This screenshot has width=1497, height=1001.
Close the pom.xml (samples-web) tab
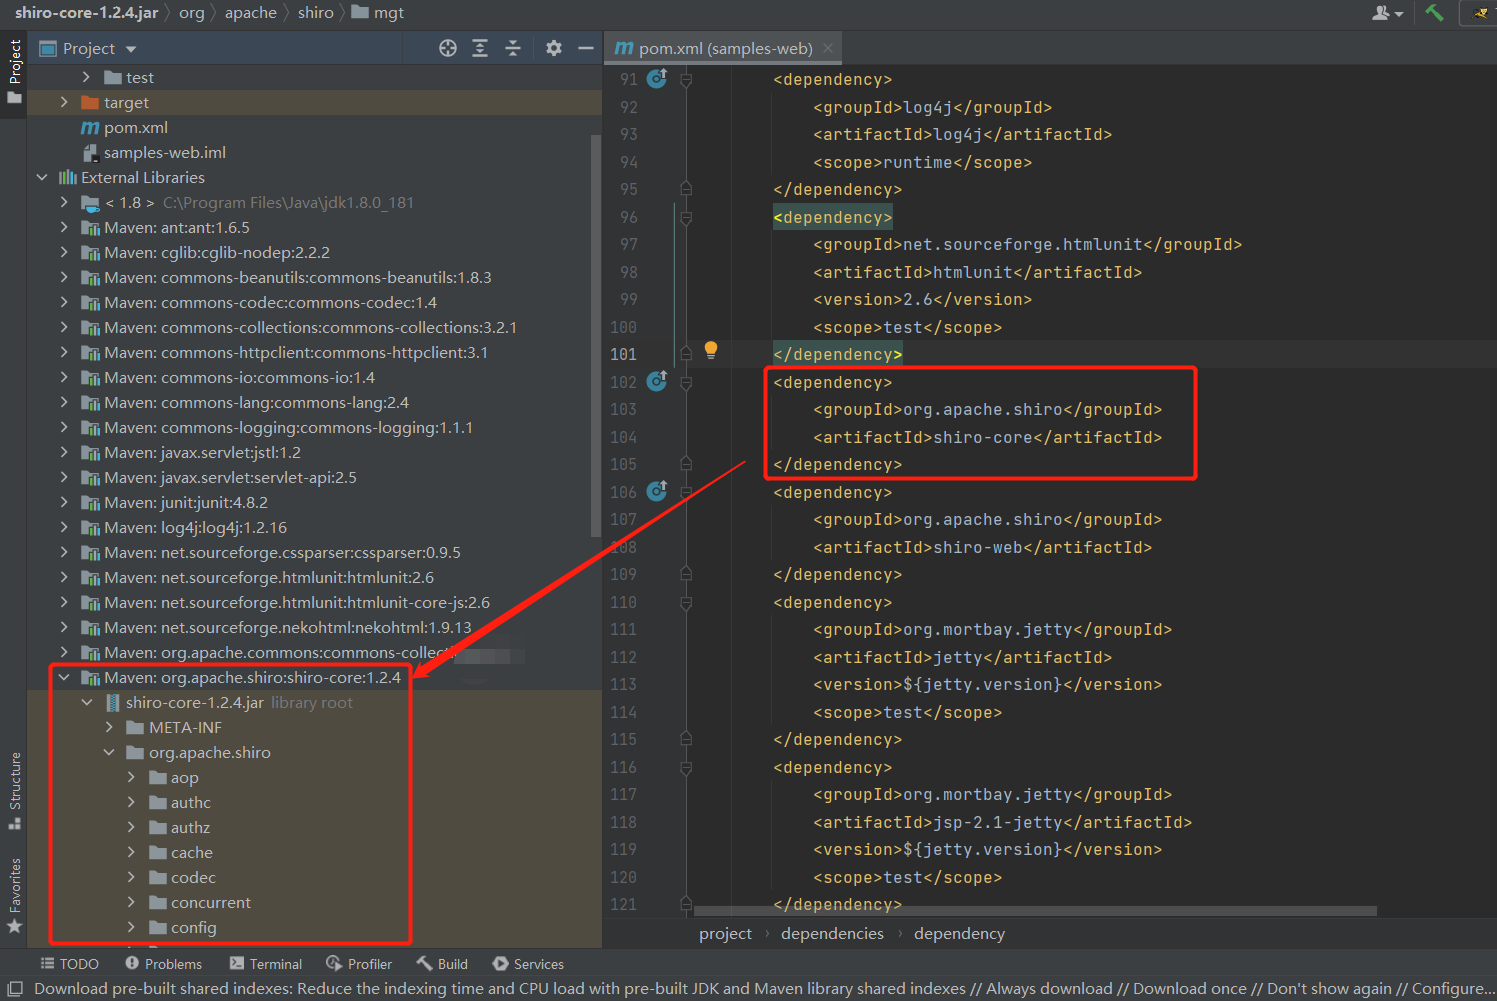click(x=828, y=48)
